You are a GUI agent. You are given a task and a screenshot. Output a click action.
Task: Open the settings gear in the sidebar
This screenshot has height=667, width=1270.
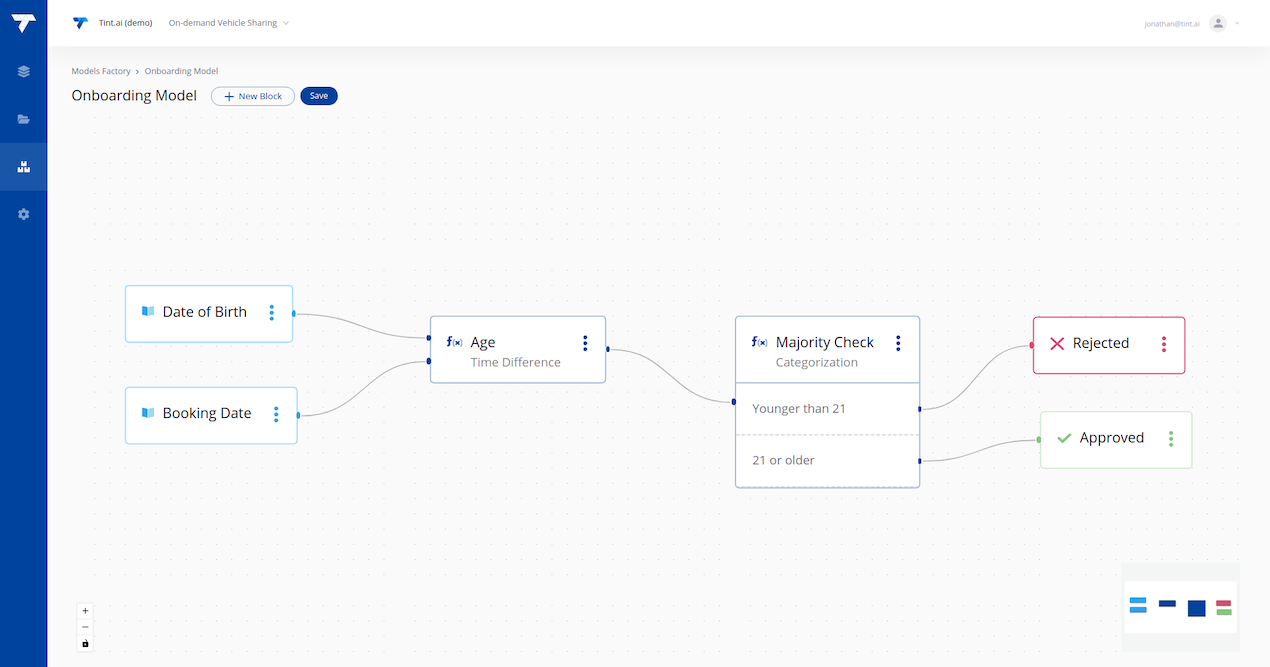pos(23,214)
